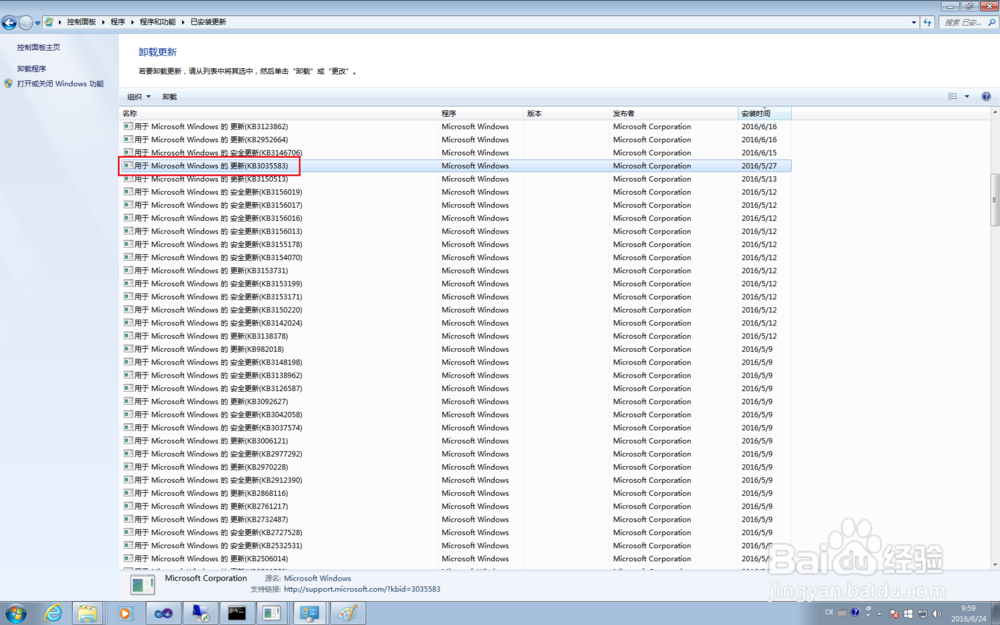Open recent pages dropdown beside Forward arrow
This screenshot has width=1000, height=625.
click(38, 23)
